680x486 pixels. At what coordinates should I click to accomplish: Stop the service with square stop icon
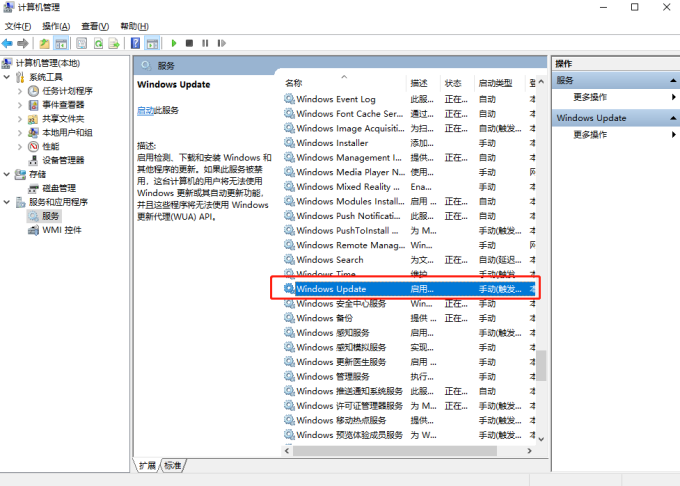(x=189, y=43)
